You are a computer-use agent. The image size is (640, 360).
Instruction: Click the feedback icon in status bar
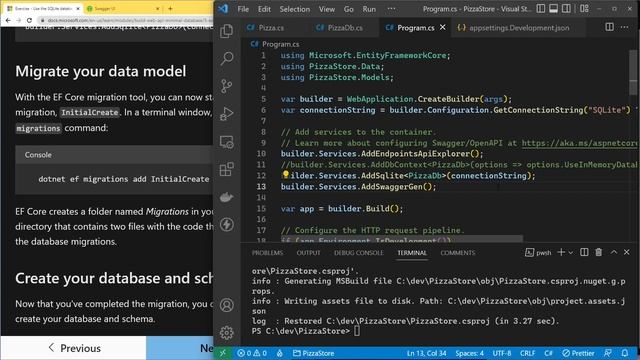coord(608,353)
